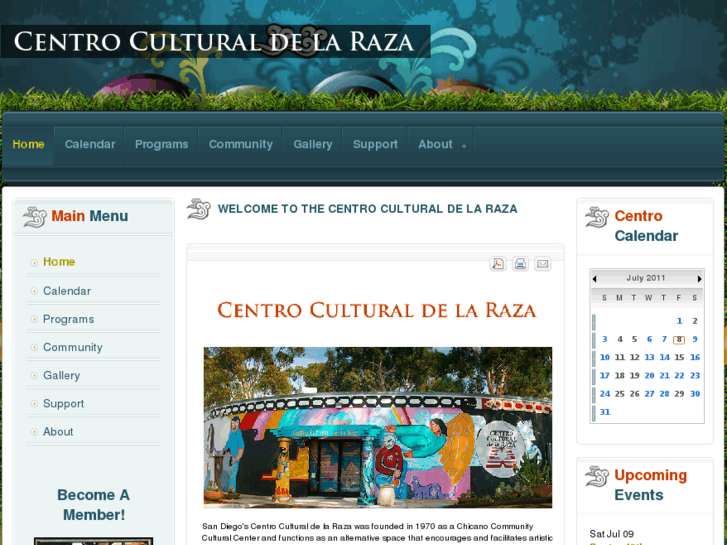Select July 20 in the calendar

tap(649, 376)
